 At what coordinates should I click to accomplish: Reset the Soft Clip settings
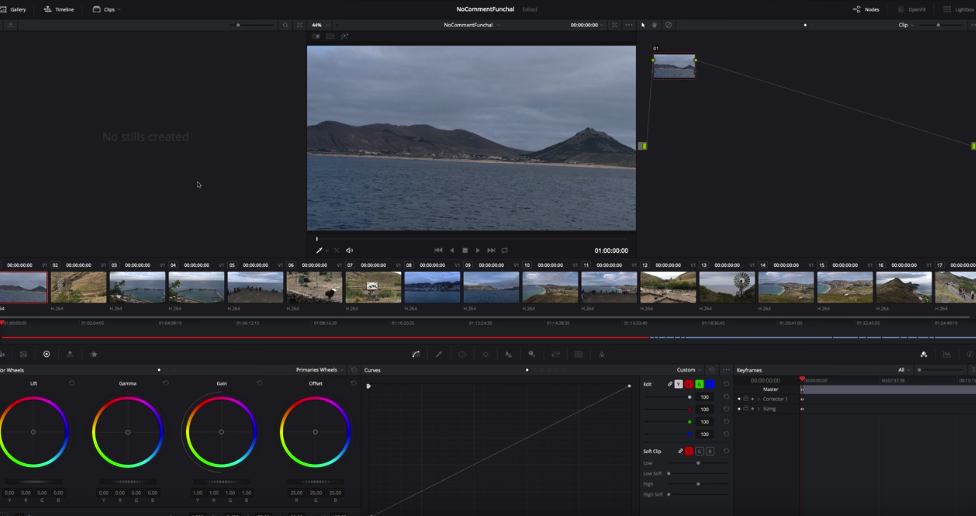pos(726,451)
